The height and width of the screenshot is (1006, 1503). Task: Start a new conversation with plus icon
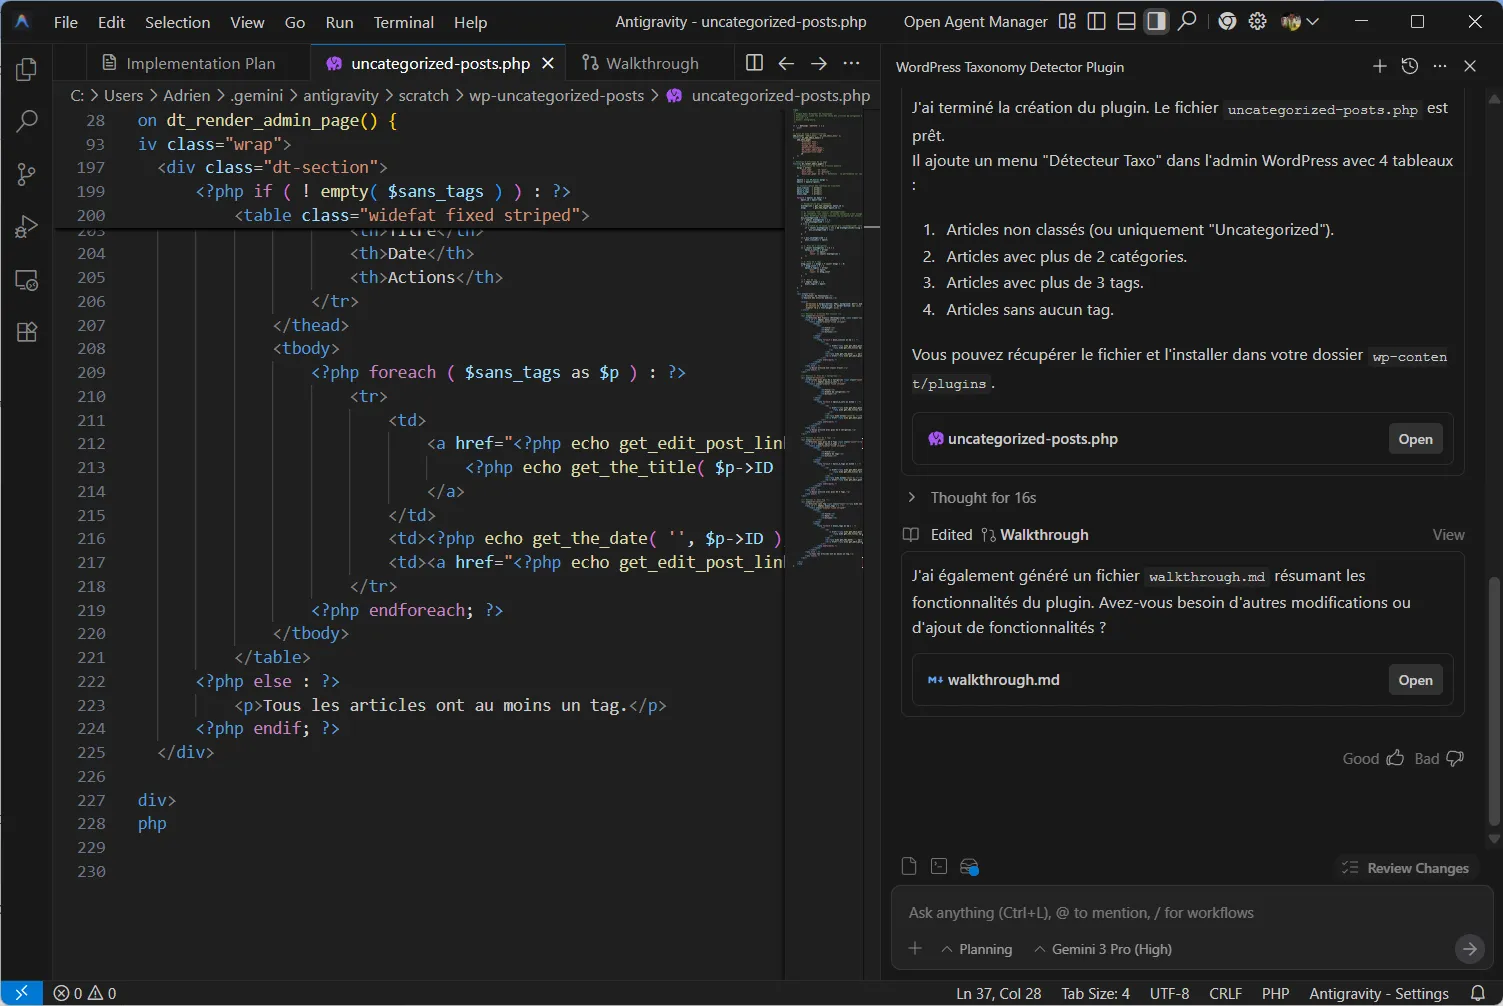[1379, 66]
